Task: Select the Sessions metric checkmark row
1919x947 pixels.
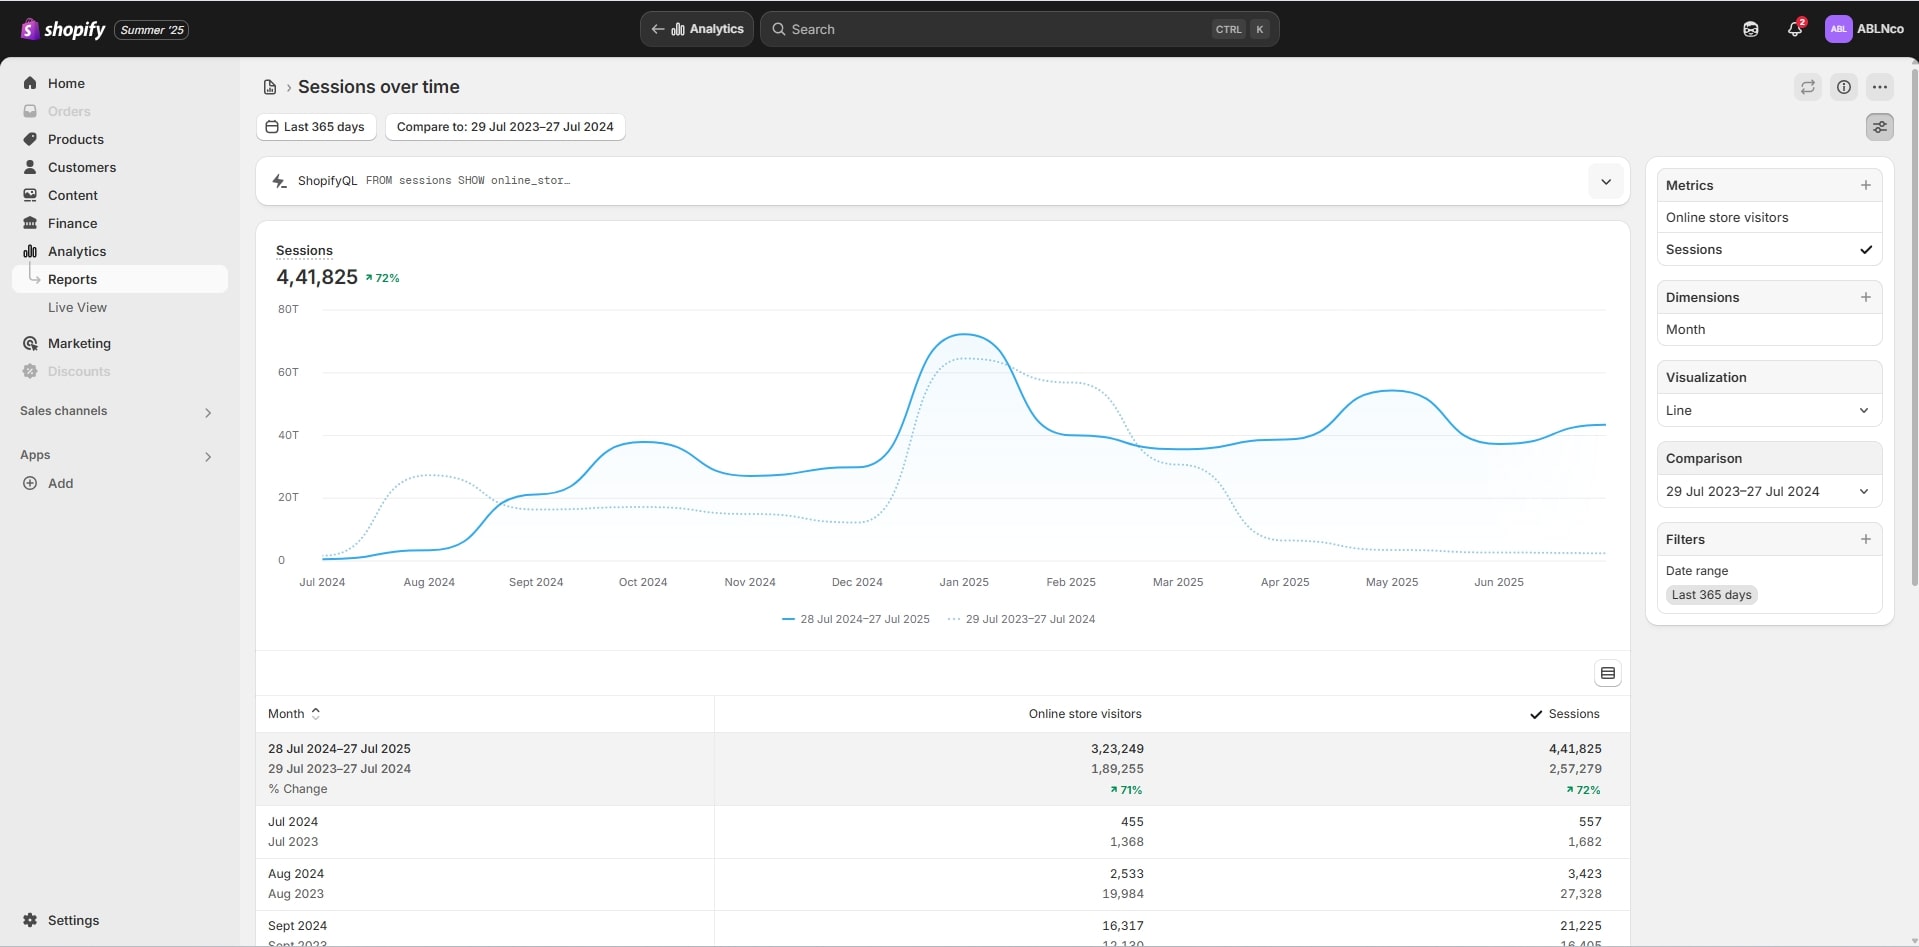Action: (x=1768, y=250)
